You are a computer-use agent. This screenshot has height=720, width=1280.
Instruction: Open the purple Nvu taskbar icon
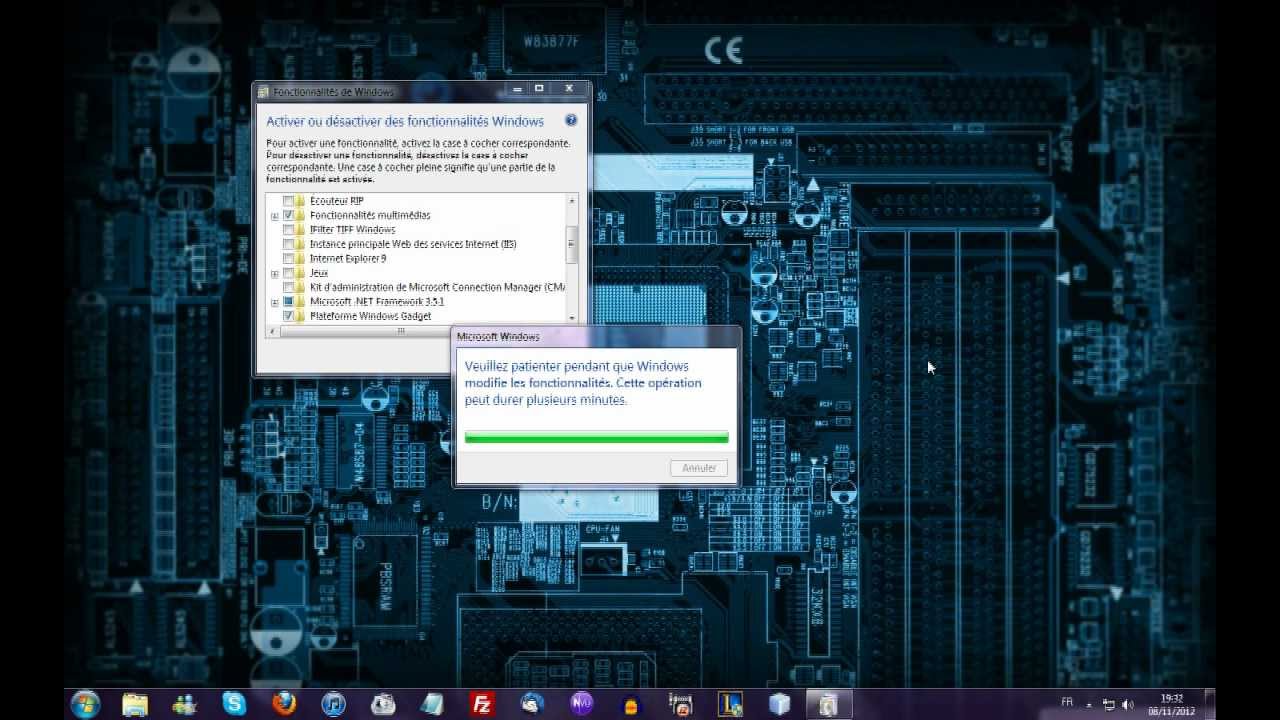(x=581, y=704)
